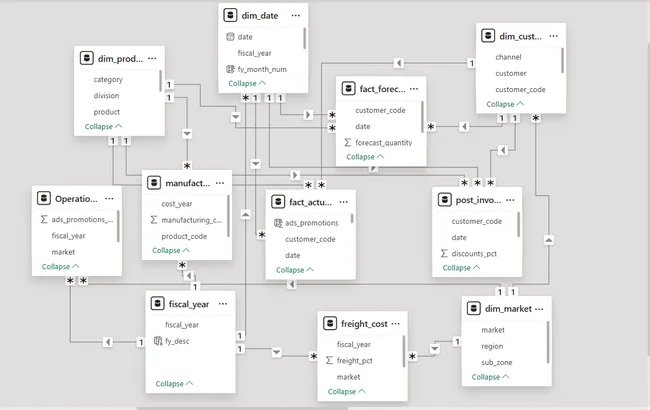The image size is (650, 410).
Task: Select the region field in dim_market
Action: coord(492,346)
